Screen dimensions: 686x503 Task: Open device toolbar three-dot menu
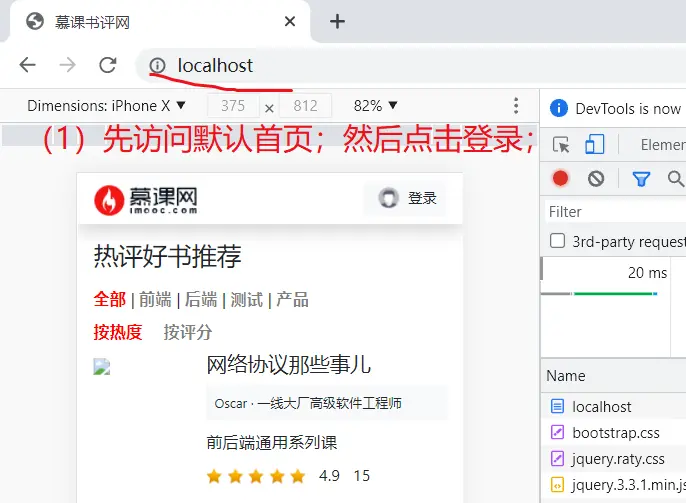tap(516, 105)
